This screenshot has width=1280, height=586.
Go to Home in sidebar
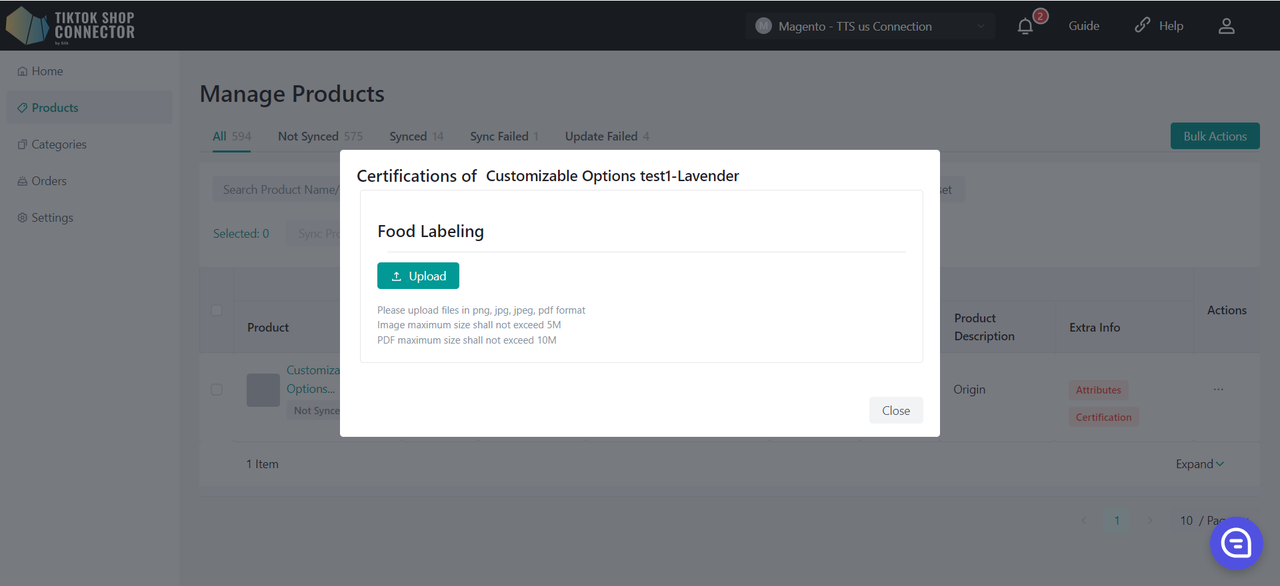pyautogui.click(x=47, y=71)
